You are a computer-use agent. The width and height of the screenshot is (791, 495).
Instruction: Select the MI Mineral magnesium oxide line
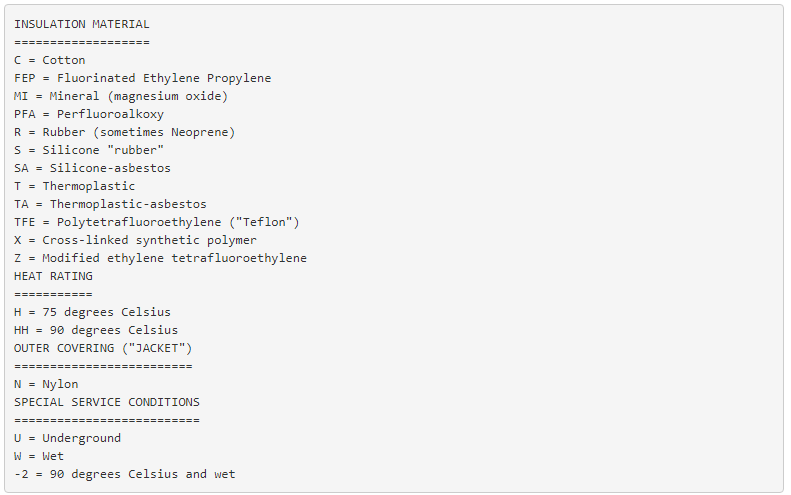(x=121, y=96)
